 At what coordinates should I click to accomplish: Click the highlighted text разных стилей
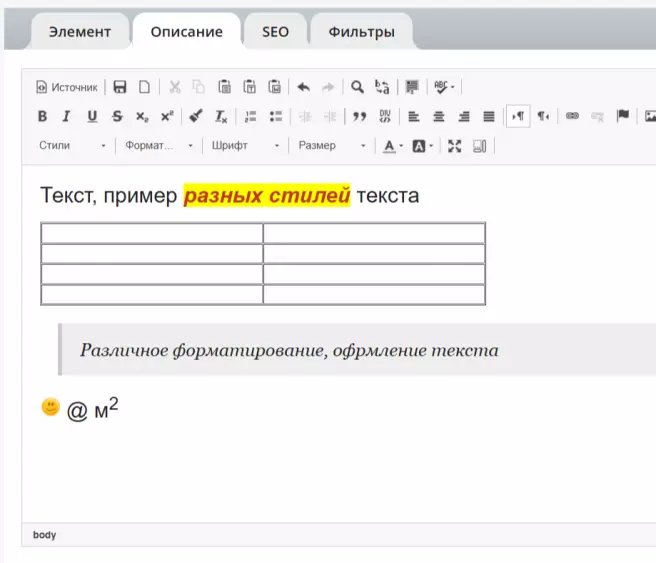coord(267,195)
